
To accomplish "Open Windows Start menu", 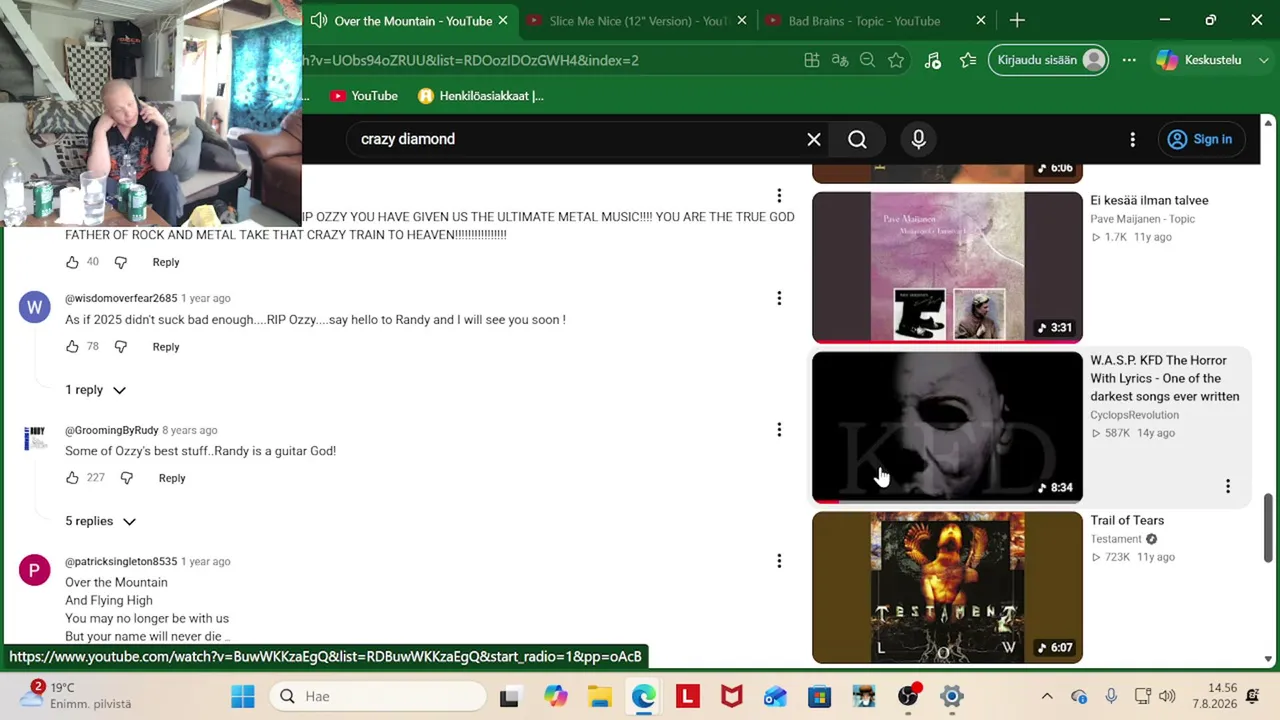I will pos(243,696).
